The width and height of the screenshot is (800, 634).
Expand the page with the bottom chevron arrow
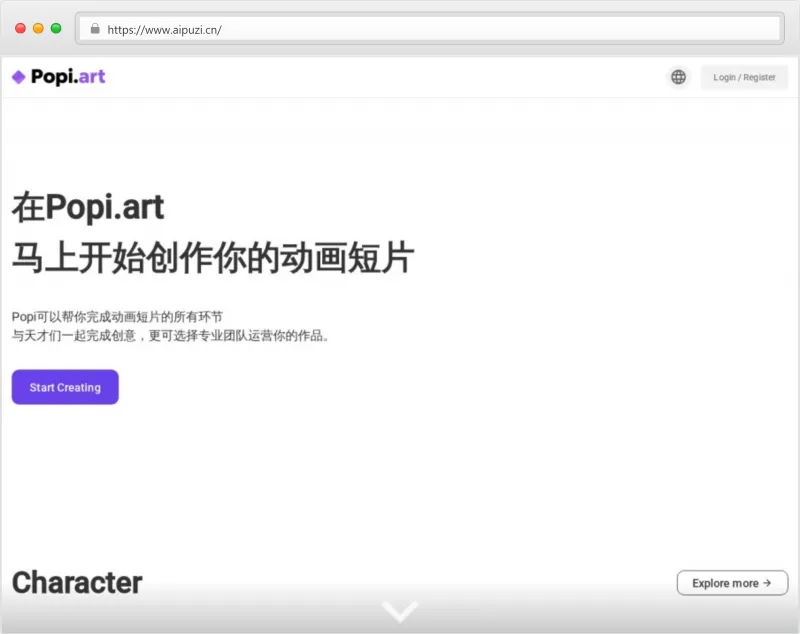[400, 610]
